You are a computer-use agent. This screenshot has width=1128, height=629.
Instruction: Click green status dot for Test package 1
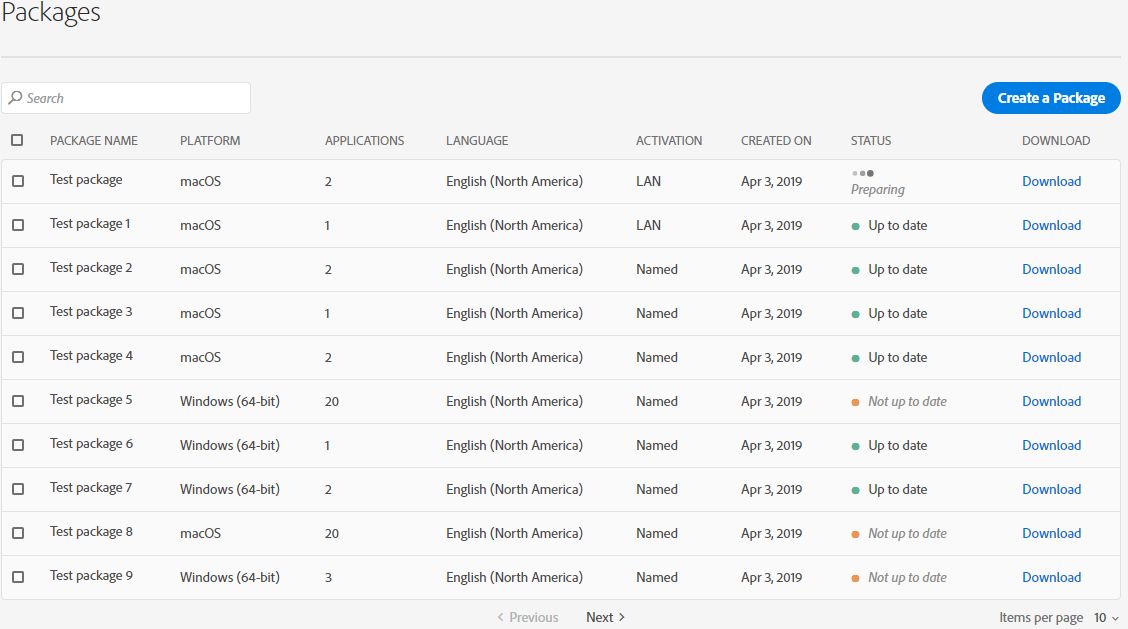[856, 226]
